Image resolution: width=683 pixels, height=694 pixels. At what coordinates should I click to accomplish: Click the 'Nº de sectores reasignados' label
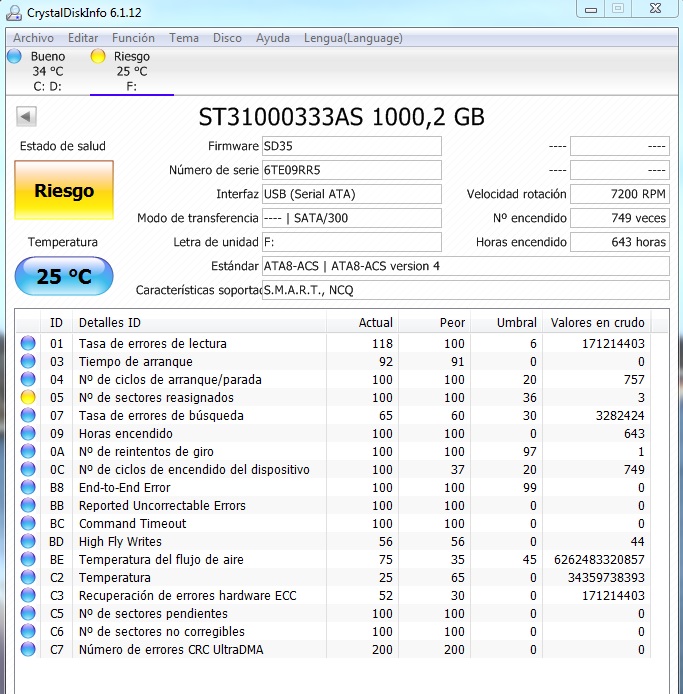(x=156, y=397)
